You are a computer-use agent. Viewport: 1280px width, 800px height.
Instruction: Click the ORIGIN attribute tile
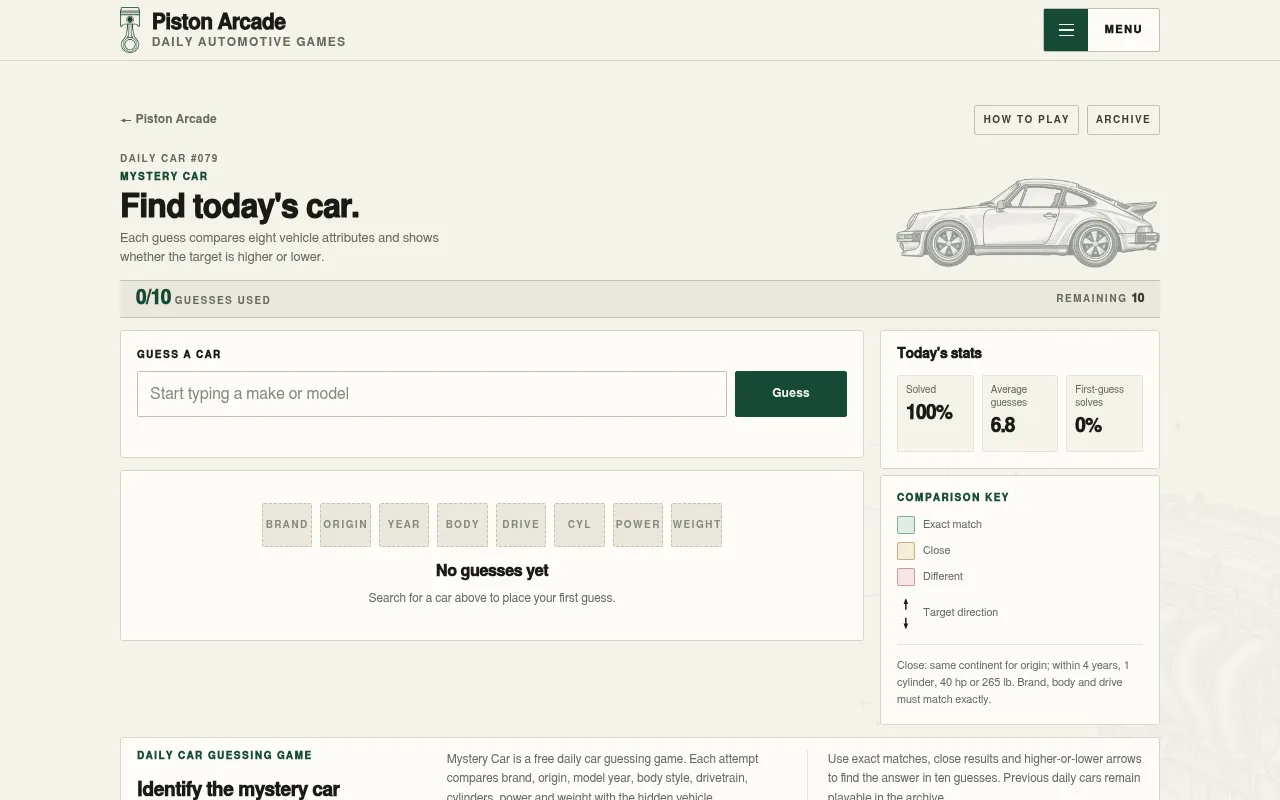345,525
